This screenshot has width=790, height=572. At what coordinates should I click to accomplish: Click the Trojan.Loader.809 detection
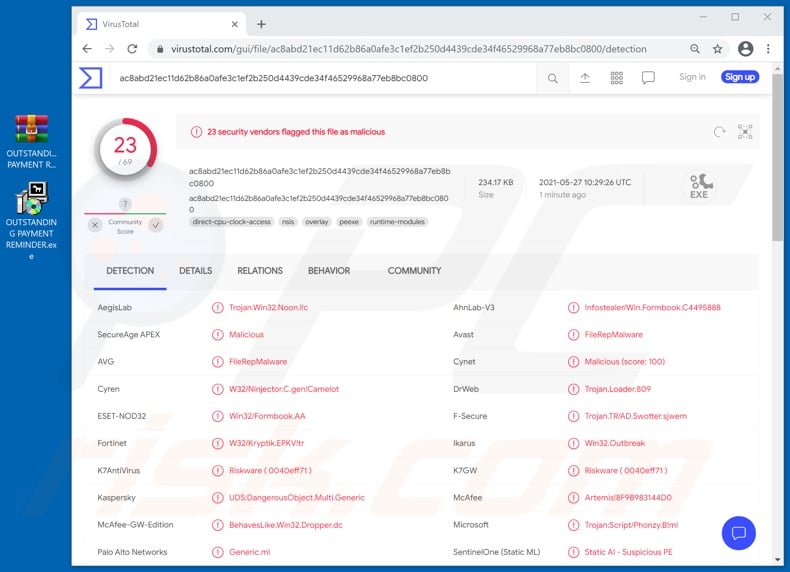point(618,389)
